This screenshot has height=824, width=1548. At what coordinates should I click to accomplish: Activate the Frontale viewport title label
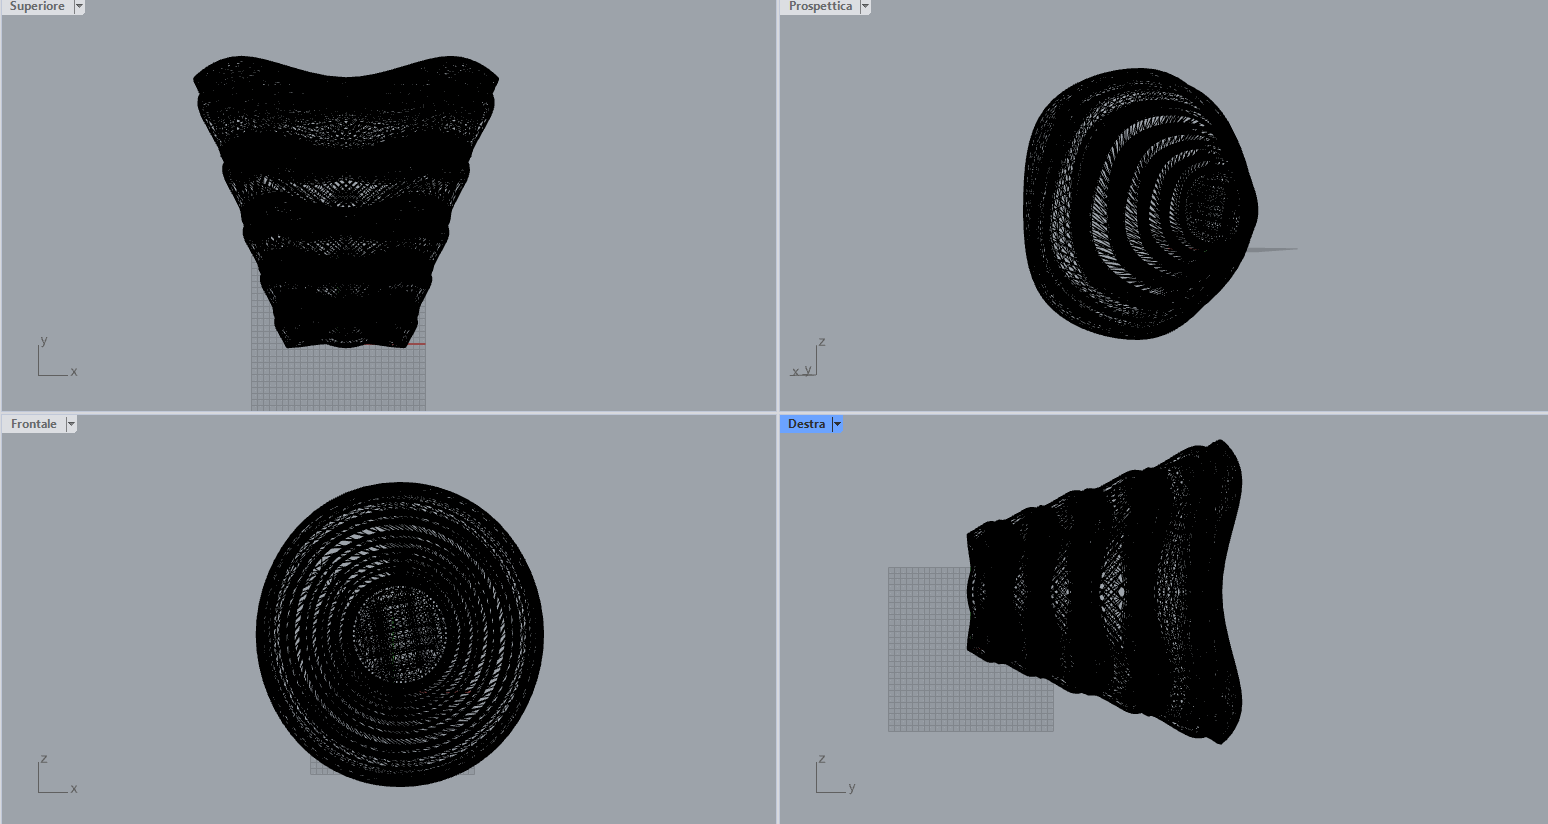point(34,424)
